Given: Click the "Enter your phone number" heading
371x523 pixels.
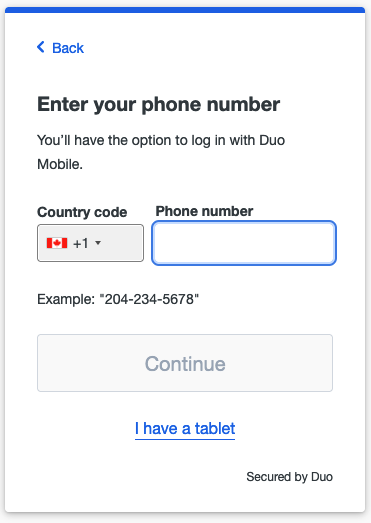Looking at the screenshot, I should tap(158, 104).
